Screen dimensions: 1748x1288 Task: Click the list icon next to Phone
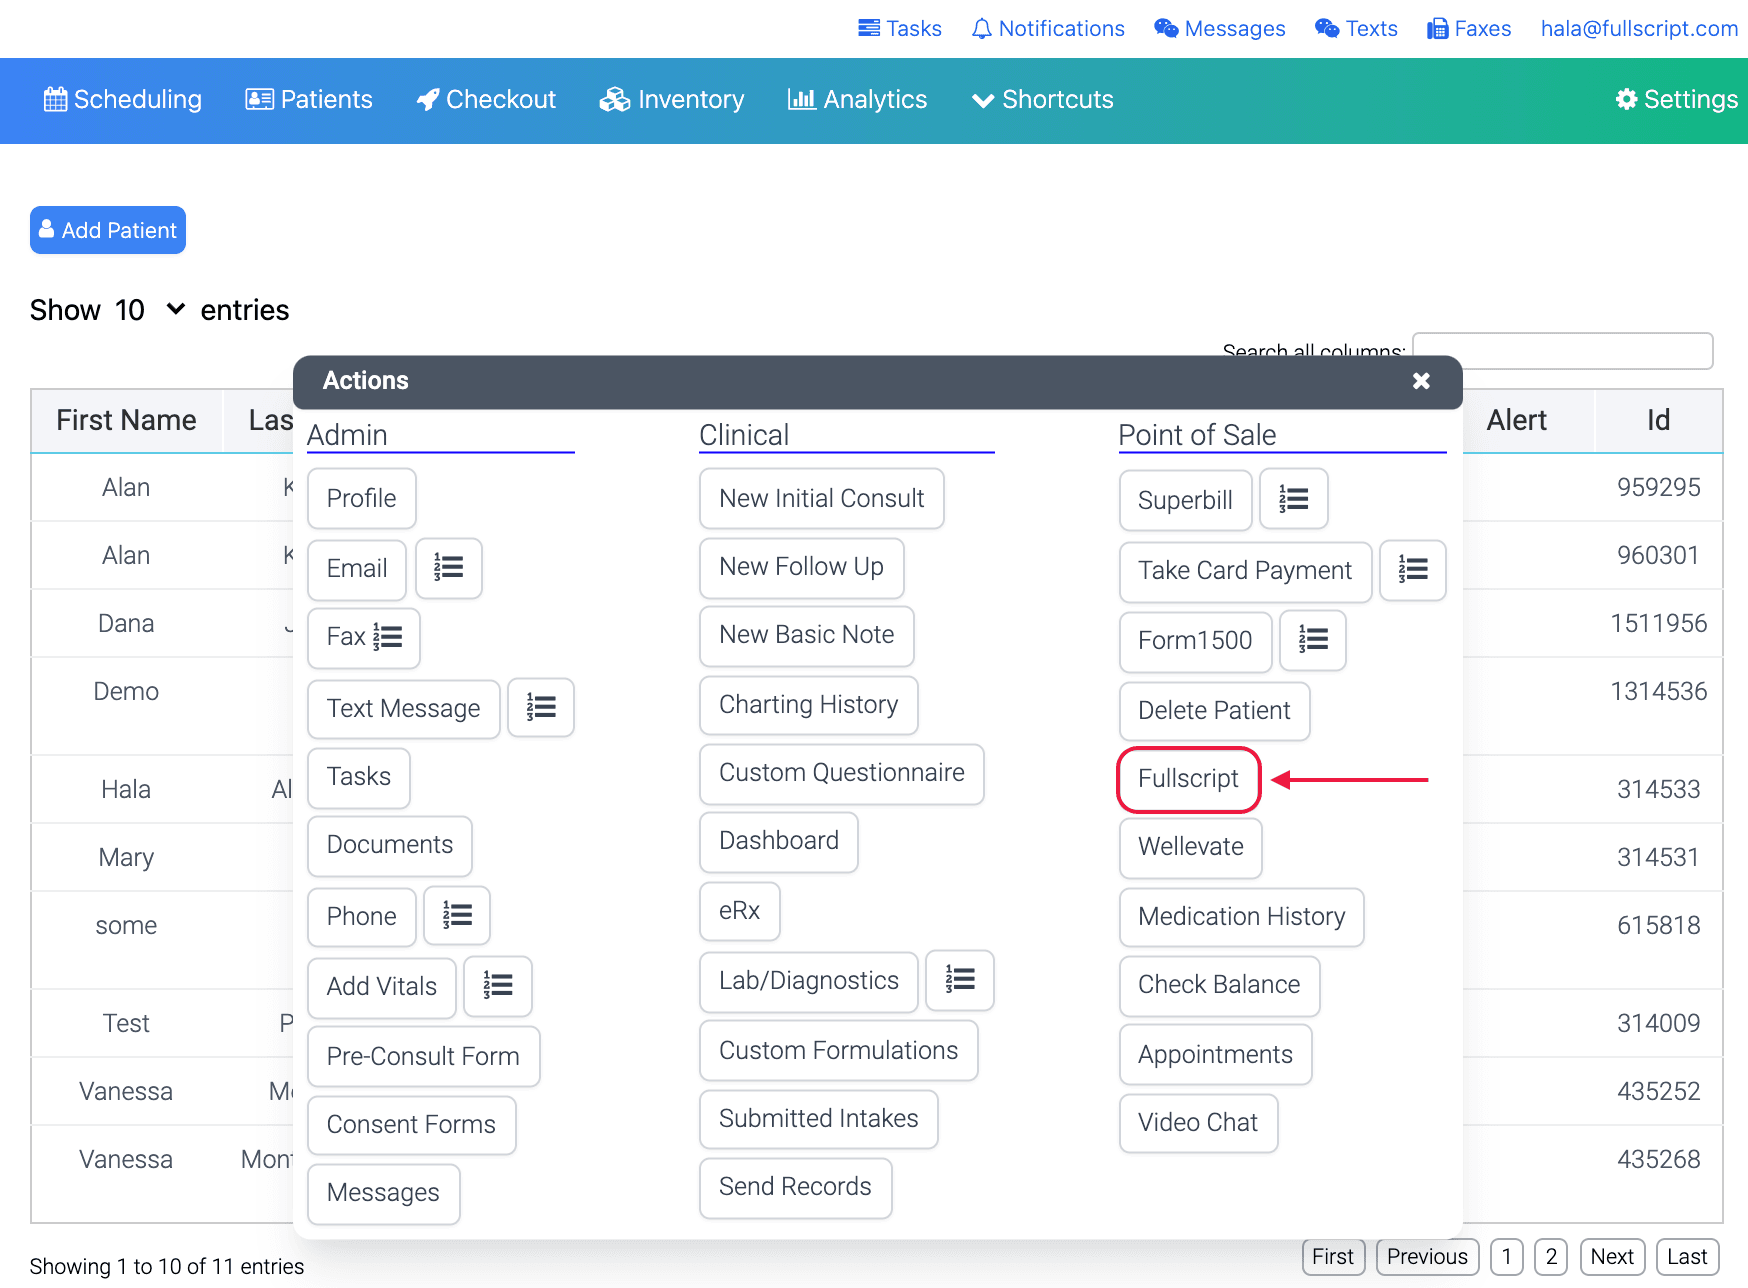click(457, 916)
